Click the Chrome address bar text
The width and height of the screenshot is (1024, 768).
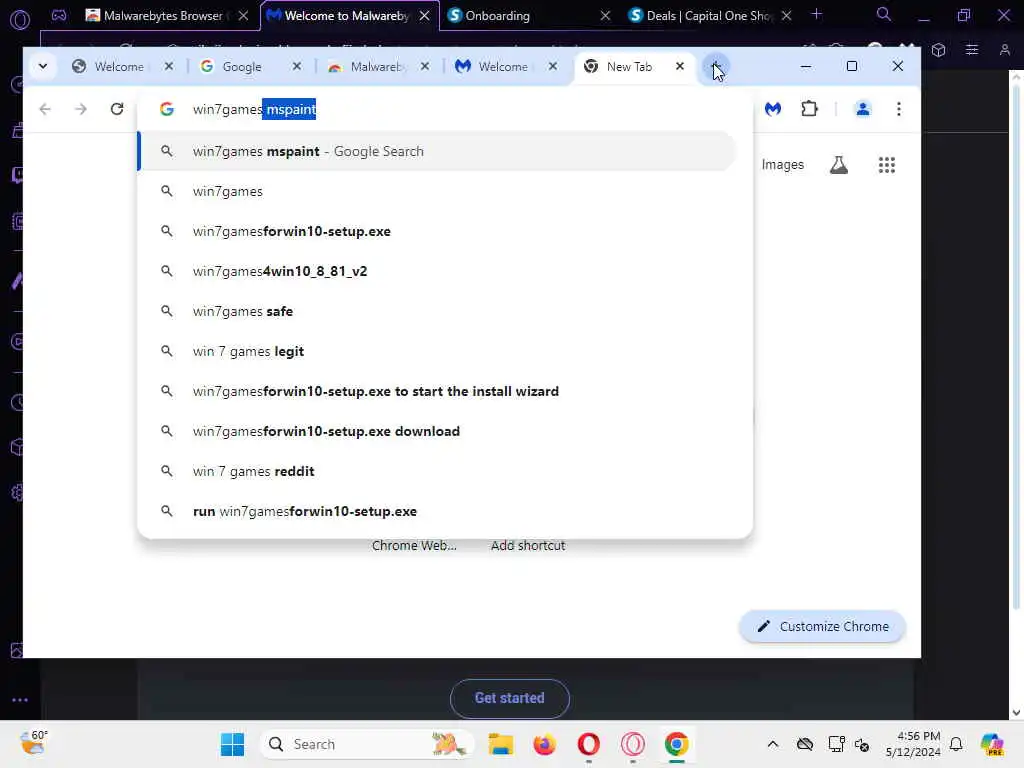pos(254,109)
